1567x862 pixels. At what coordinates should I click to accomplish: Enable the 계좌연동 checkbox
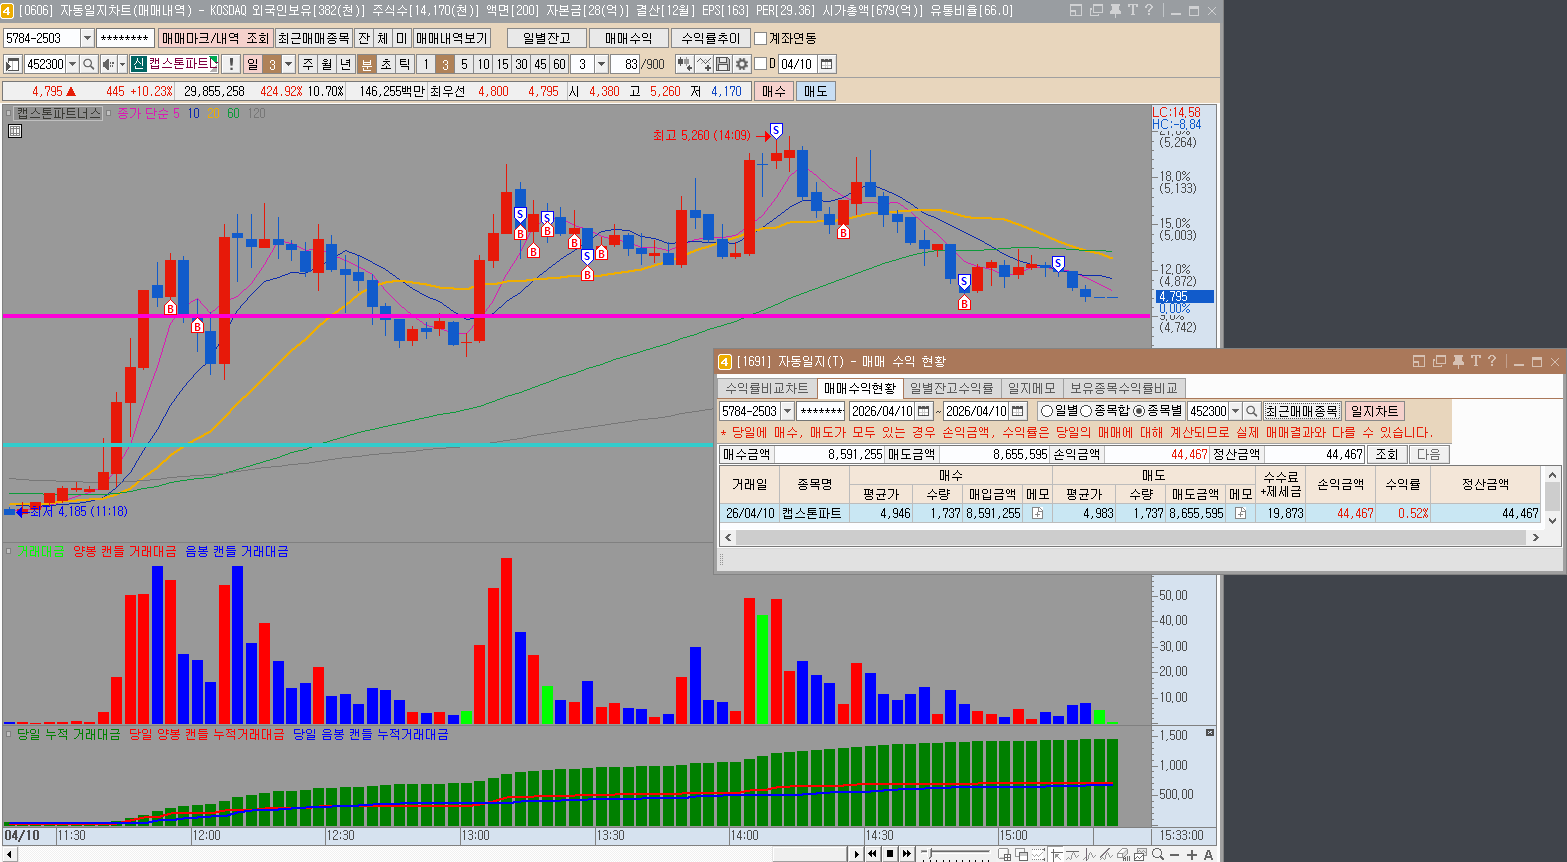[x=760, y=38]
